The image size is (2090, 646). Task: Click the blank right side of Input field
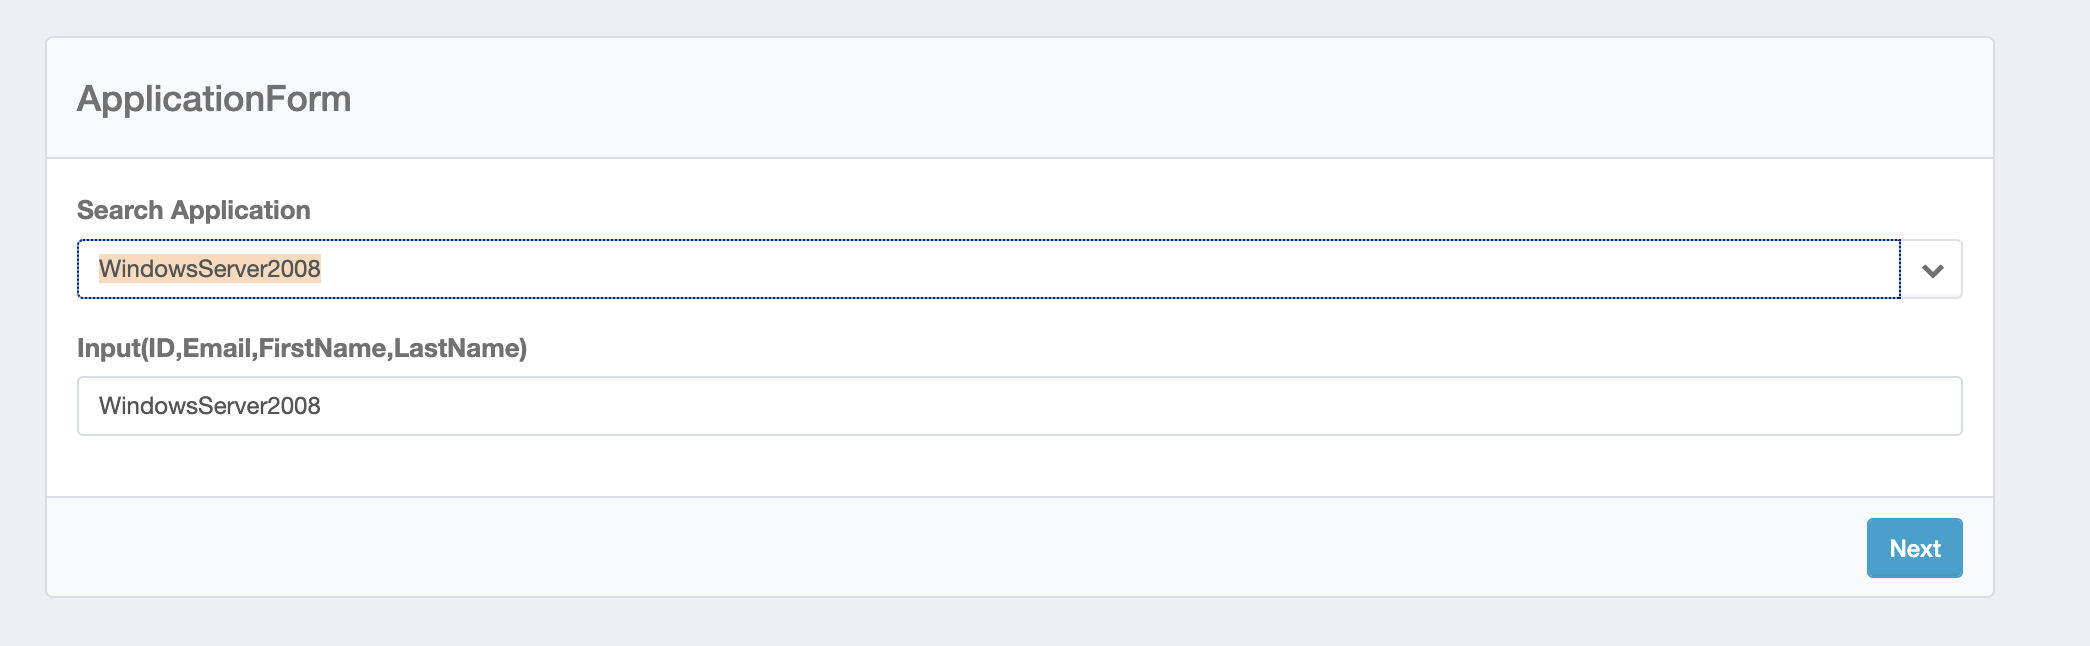tap(1600, 406)
